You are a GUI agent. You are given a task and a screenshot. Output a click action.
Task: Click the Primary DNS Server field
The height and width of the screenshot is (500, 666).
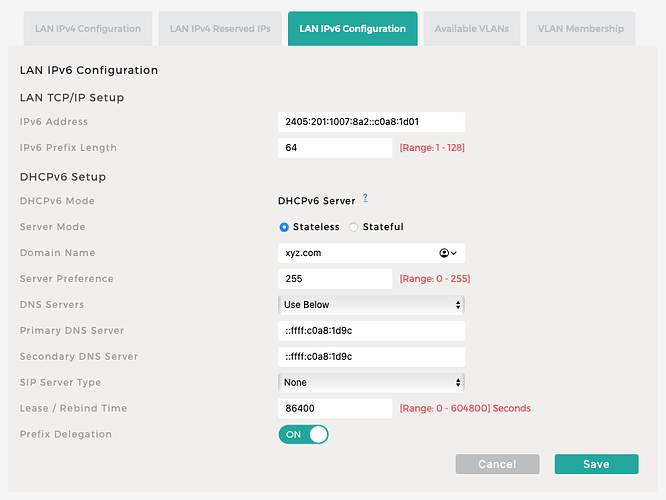click(x=371, y=330)
